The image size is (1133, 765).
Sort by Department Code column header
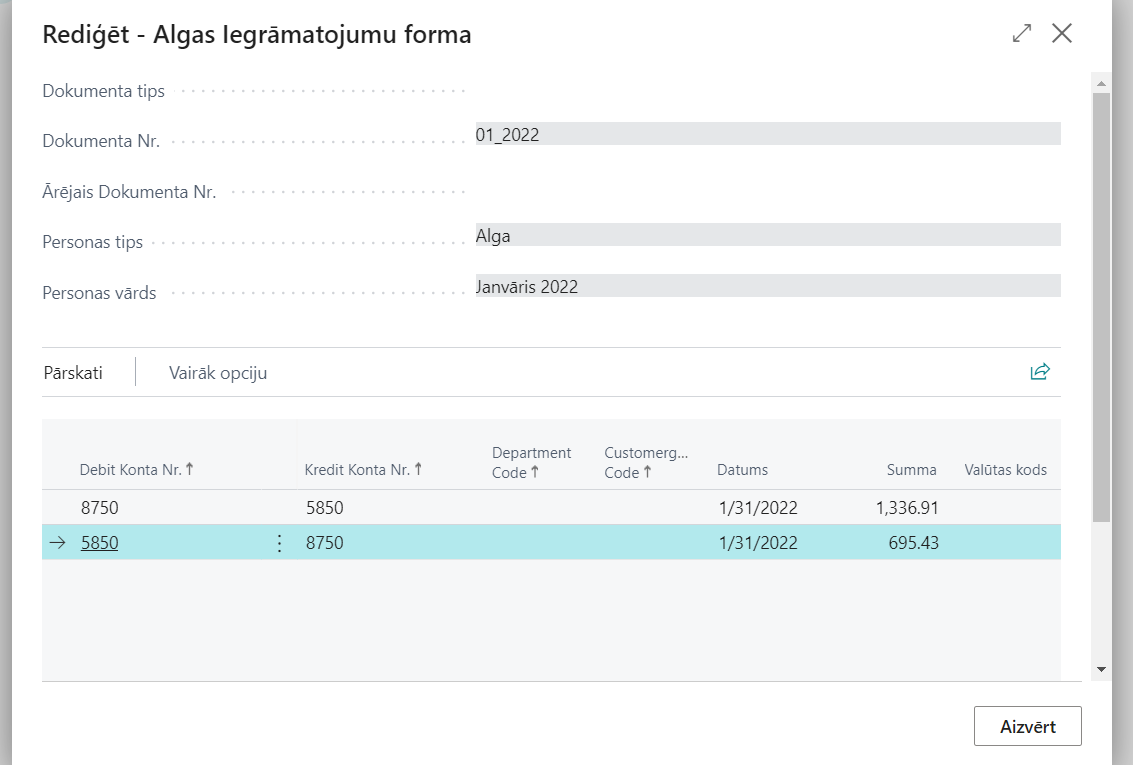(x=531, y=463)
